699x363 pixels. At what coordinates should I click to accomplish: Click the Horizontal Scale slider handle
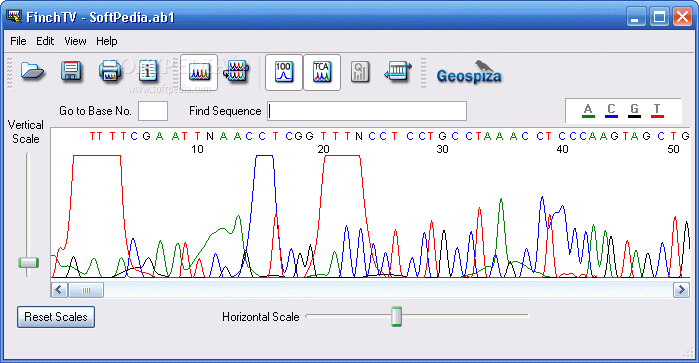click(396, 316)
